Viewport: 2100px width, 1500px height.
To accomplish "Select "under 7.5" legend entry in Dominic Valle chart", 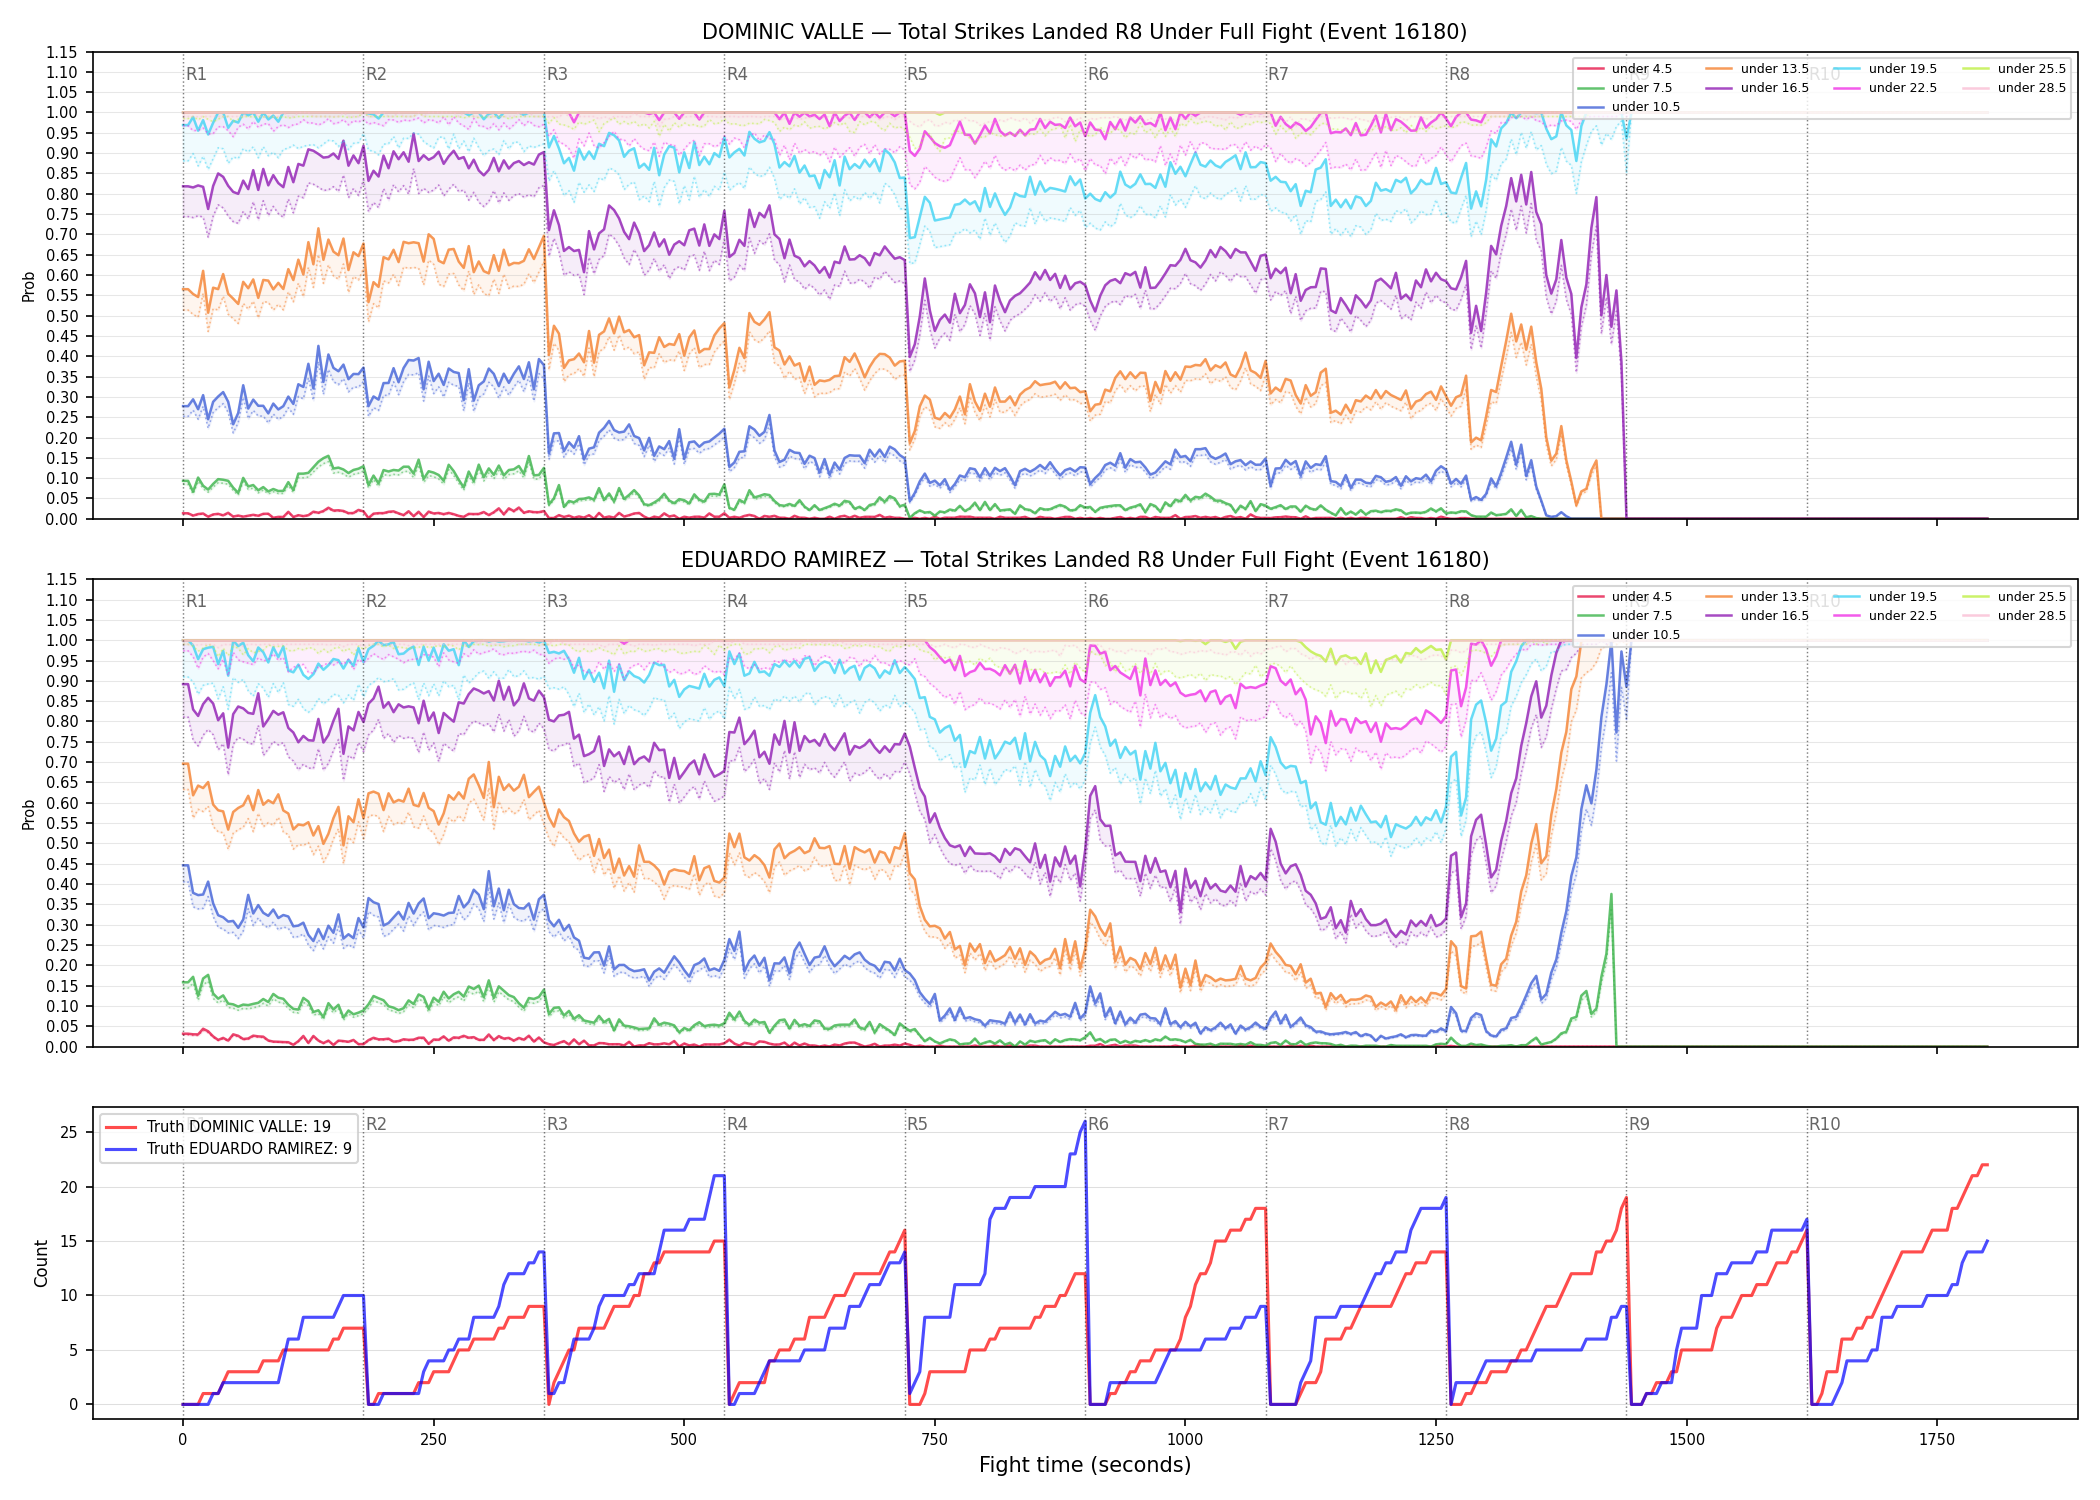I will click(1624, 88).
